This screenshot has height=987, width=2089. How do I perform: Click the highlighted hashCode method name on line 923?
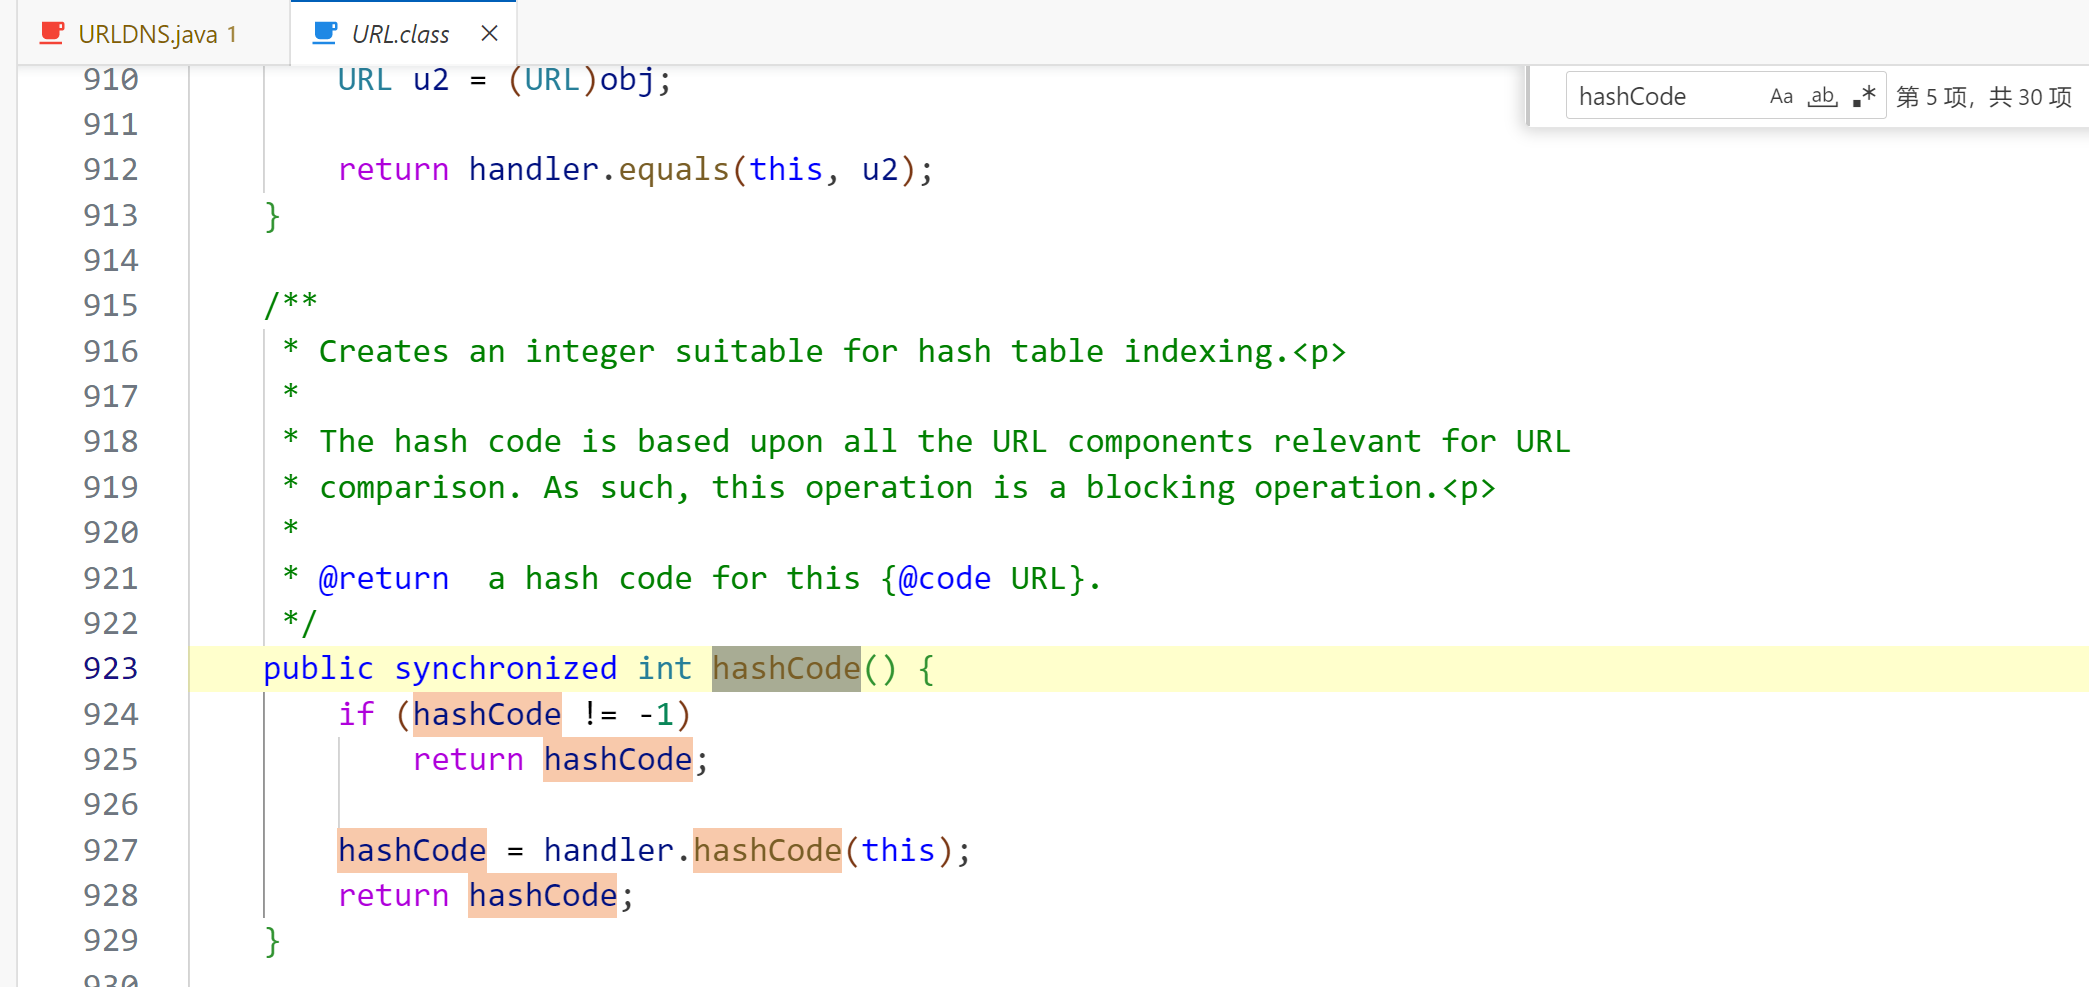786,668
